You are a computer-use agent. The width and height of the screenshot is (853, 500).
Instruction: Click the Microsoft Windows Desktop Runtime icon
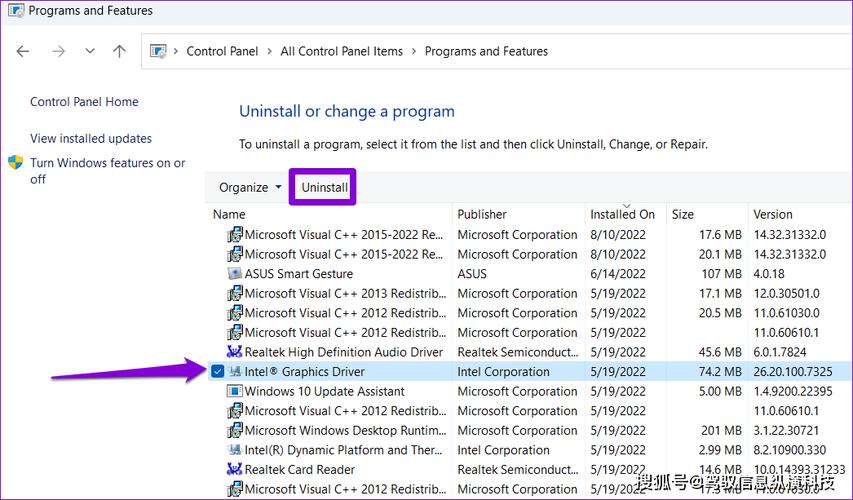coord(234,430)
